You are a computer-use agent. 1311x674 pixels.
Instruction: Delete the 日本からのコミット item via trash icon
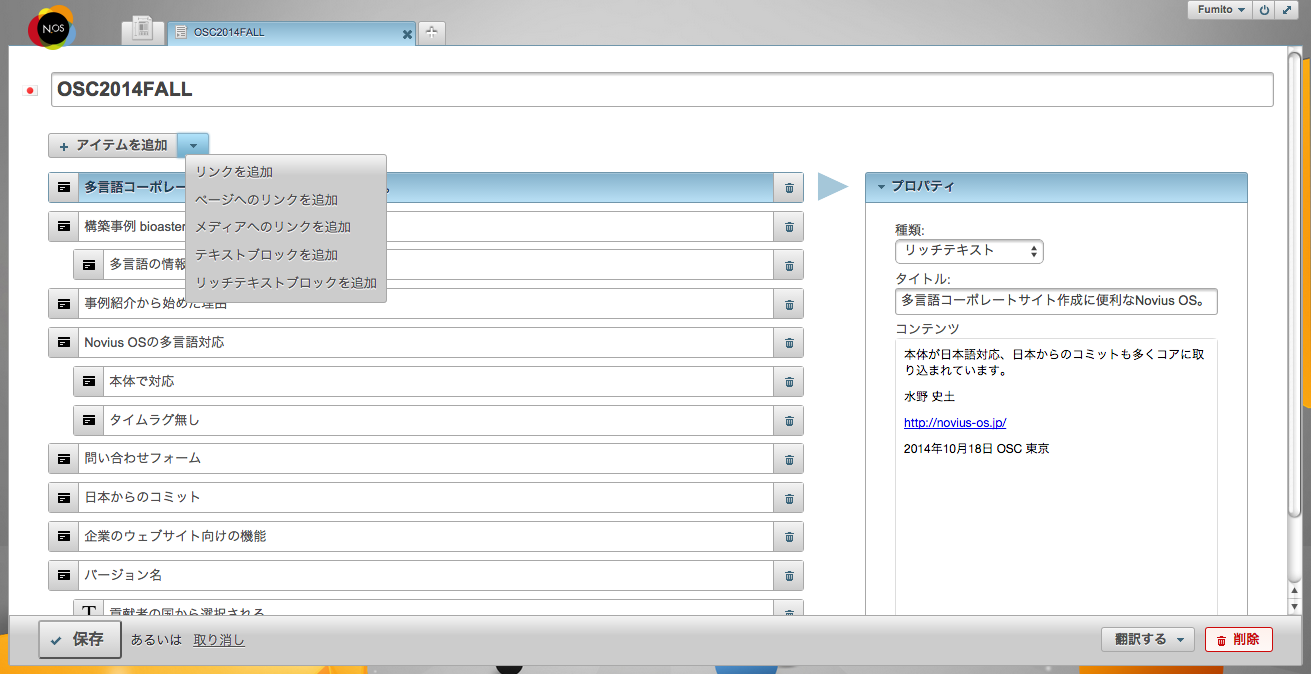(789, 497)
